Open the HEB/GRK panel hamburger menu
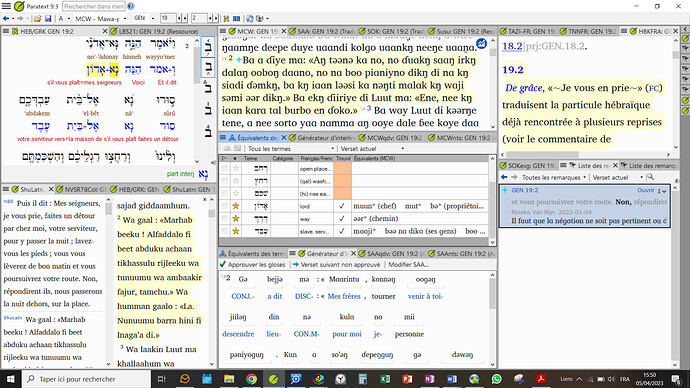The height and width of the screenshot is (388, 690). [6, 31]
